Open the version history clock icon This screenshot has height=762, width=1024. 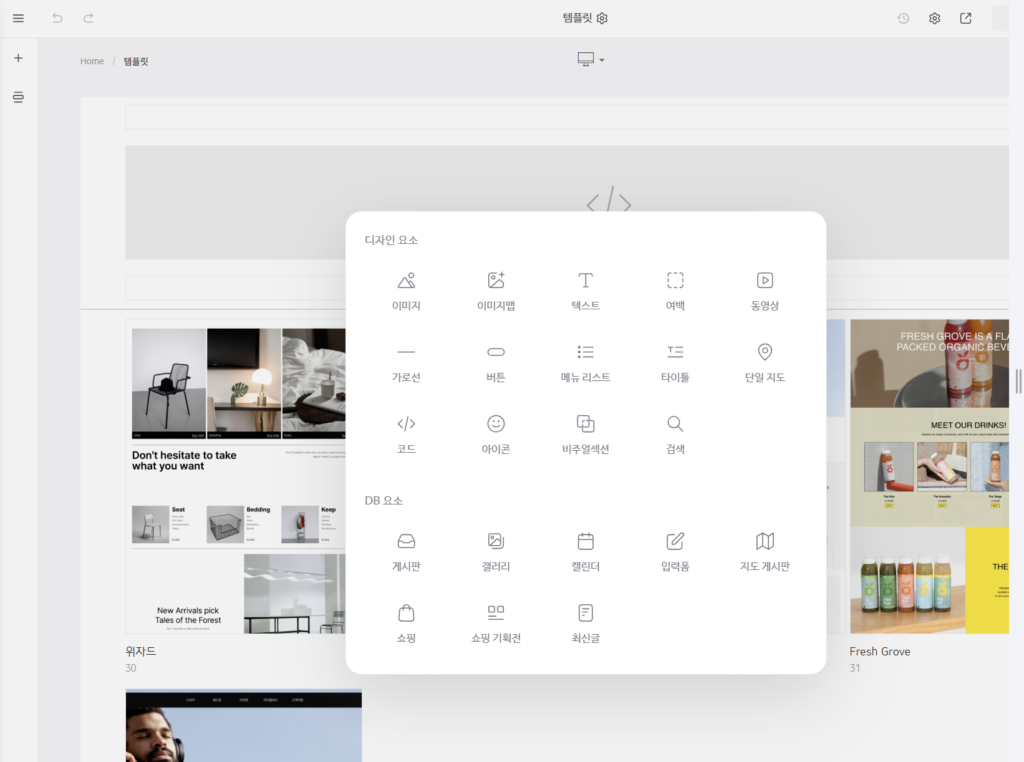click(x=903, y=18)
